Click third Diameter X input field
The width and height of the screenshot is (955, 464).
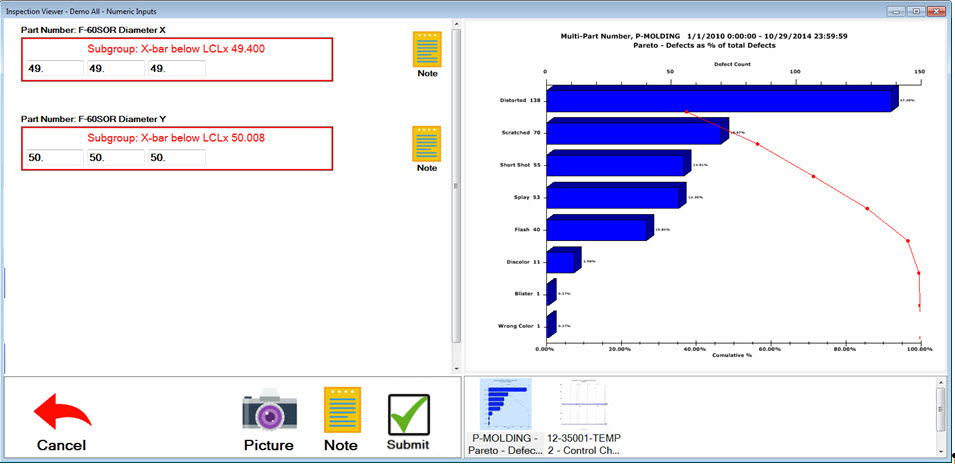tap(177, 69)
